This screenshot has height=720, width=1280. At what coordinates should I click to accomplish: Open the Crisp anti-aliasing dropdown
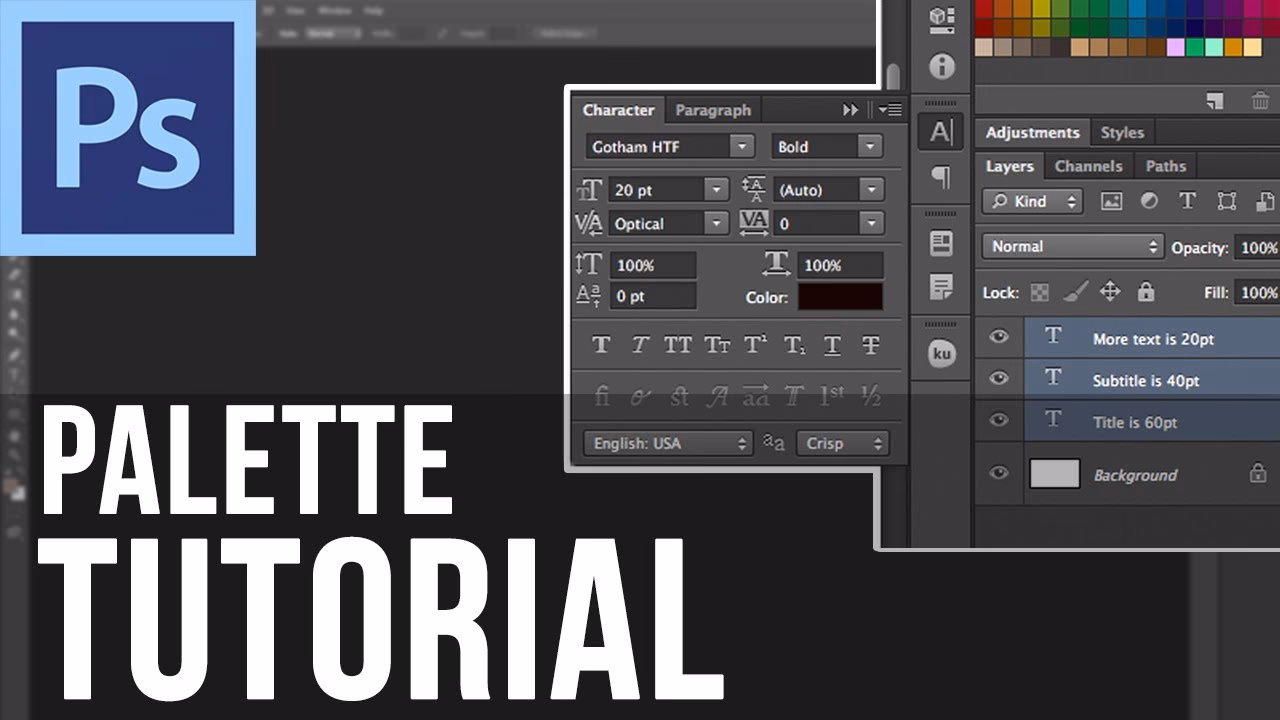pos(842,443)
